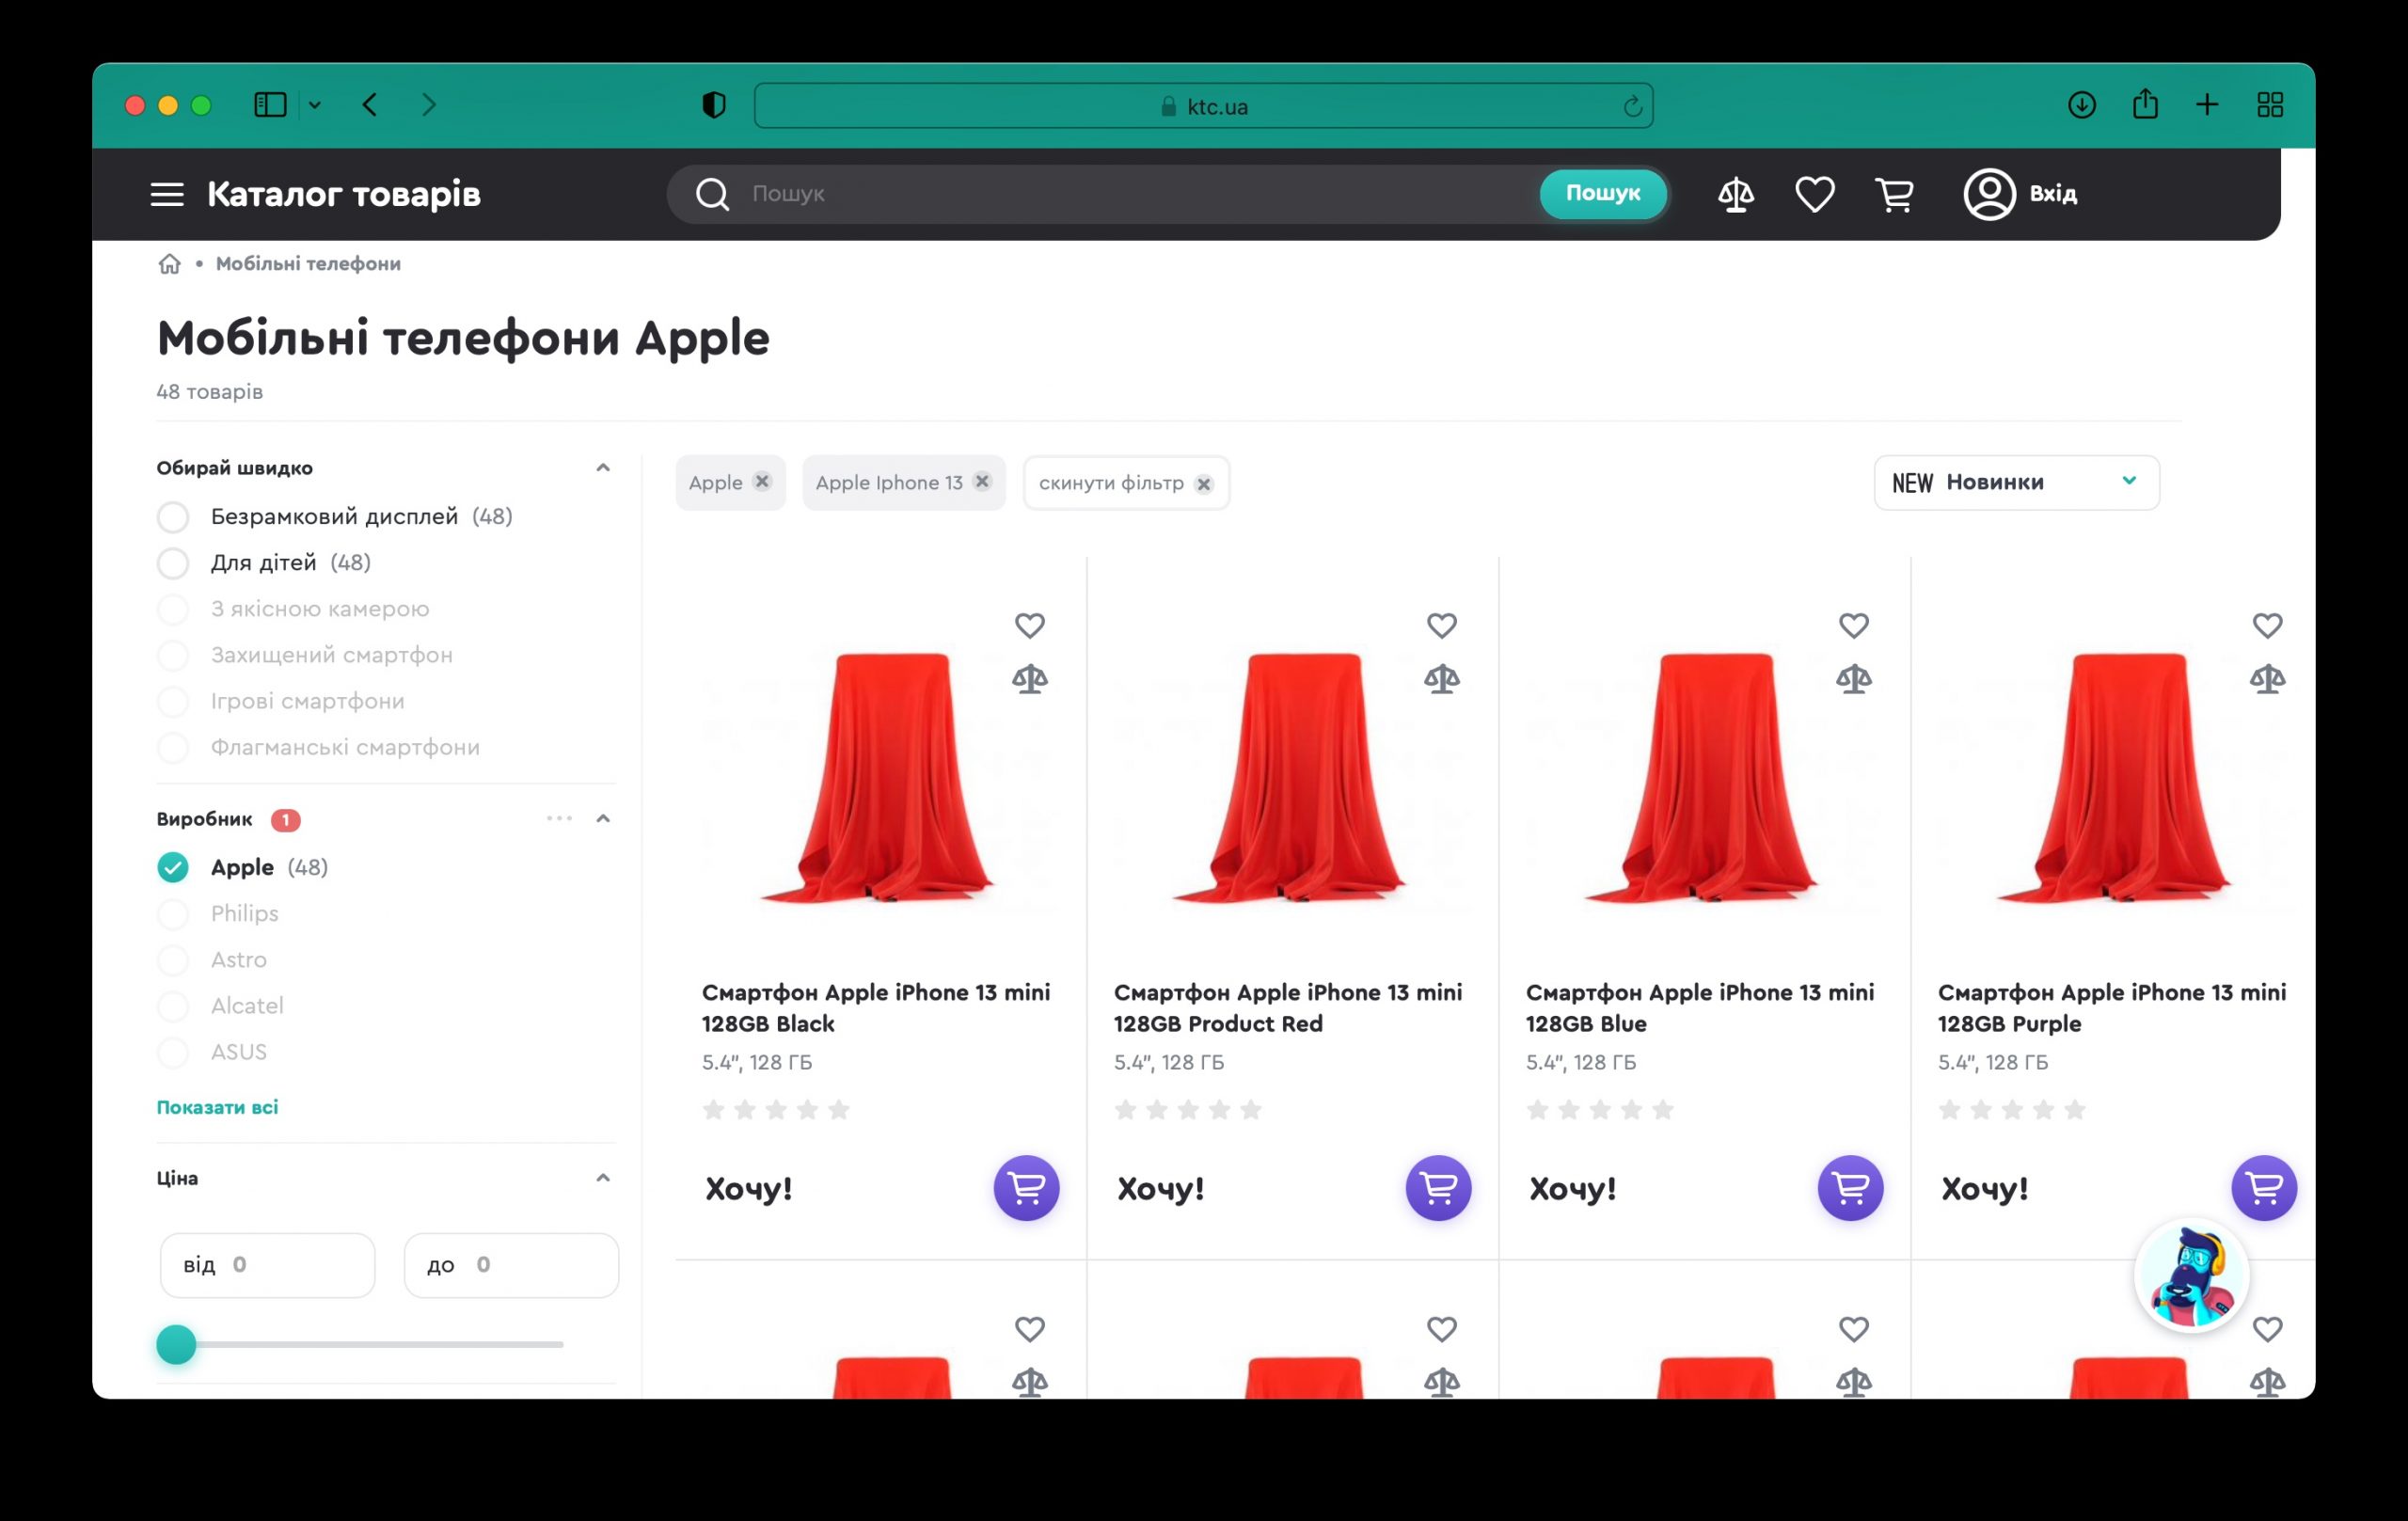Open the chat assistant avatar
Viewport: 2408px width, 1521px height.
[x=2191, y=1276]
